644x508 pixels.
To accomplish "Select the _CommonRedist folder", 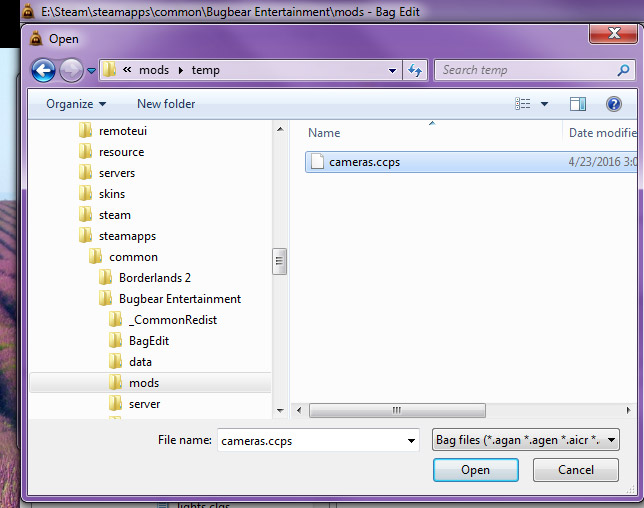I will [172, 320].
